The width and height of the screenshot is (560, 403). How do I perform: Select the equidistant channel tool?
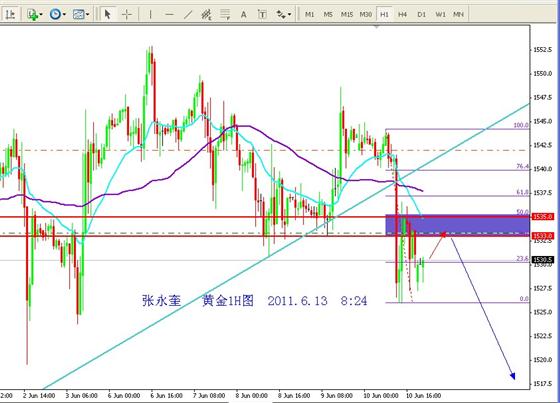(x=206, y=14)
